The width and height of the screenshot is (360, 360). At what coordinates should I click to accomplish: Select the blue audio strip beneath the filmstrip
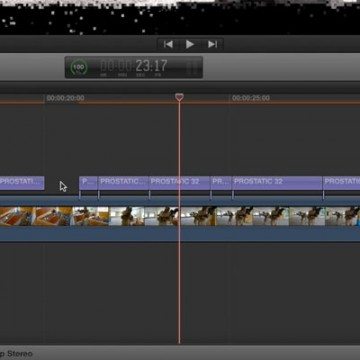click(x=180, y=234)
